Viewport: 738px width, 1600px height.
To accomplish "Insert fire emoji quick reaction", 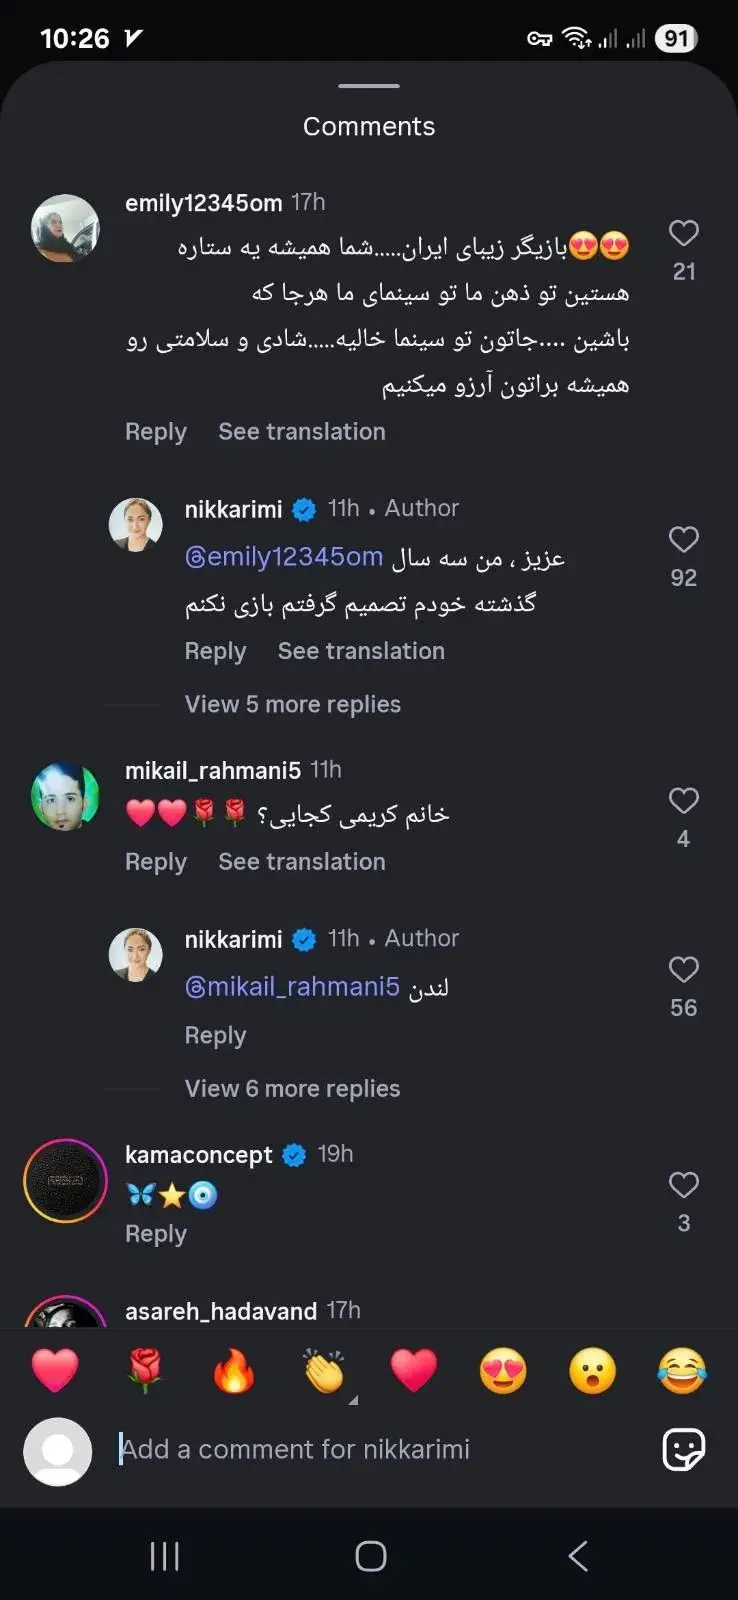I will pos(234,1371).
